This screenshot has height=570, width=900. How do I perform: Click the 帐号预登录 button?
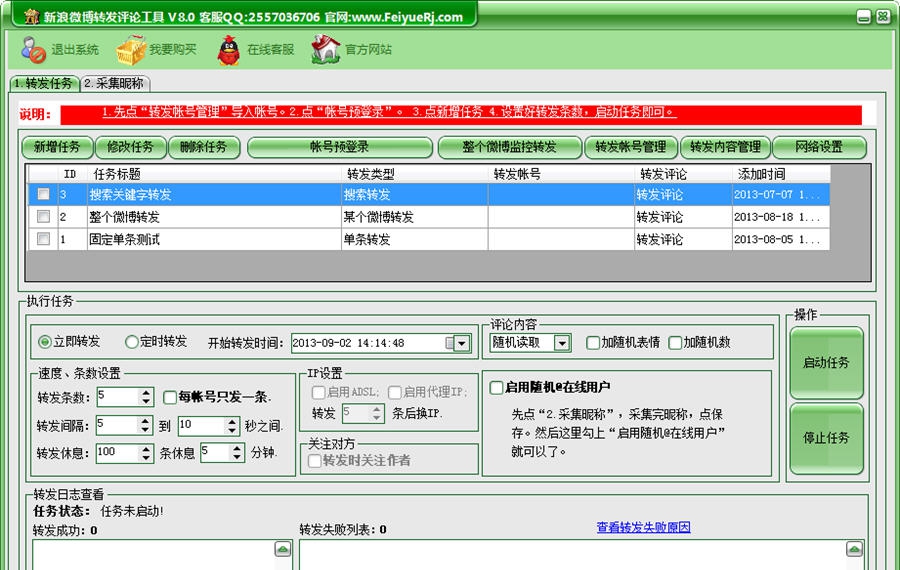point(340,148)
